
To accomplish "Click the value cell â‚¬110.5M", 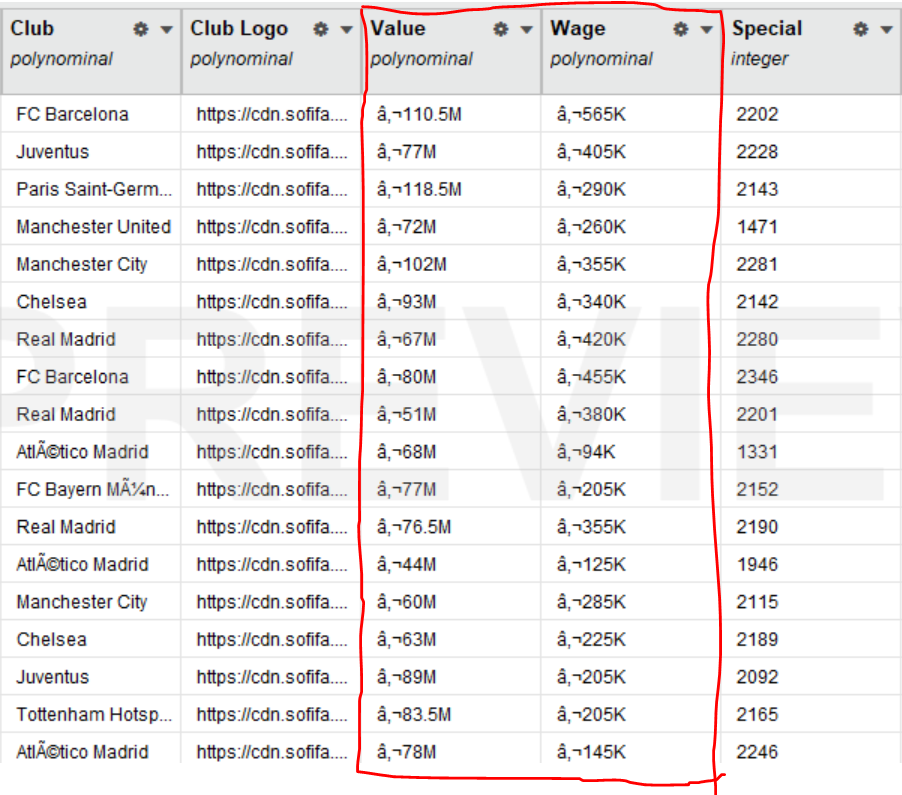I will [x=419, y=114].
